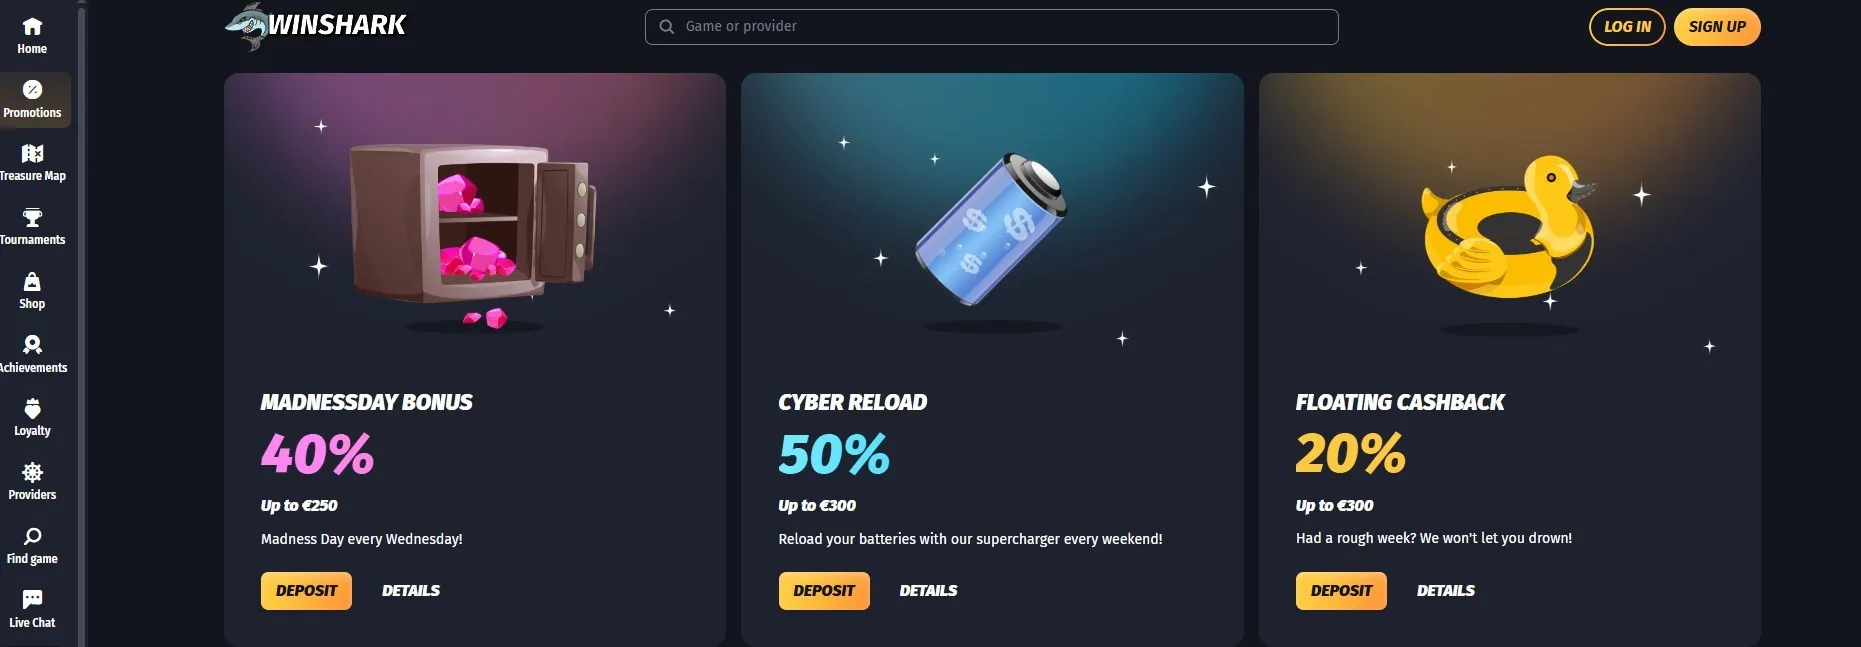
Task: Focus the Game or provider search field
Action: (x=991, y=27)
